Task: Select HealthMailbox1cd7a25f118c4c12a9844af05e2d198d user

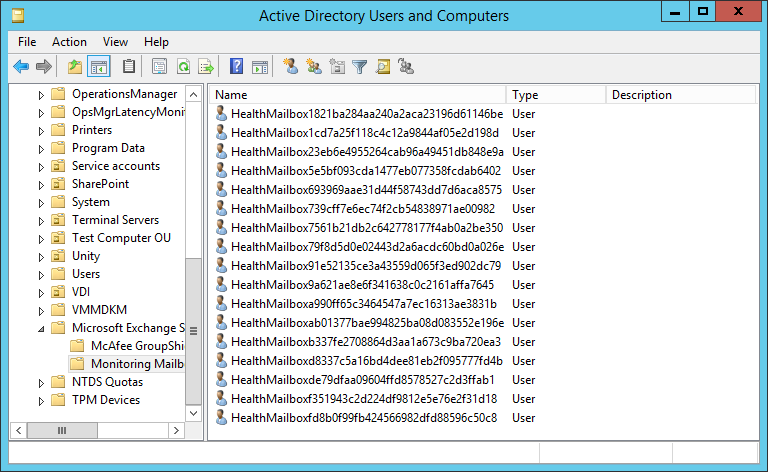Action: (365, 133)
